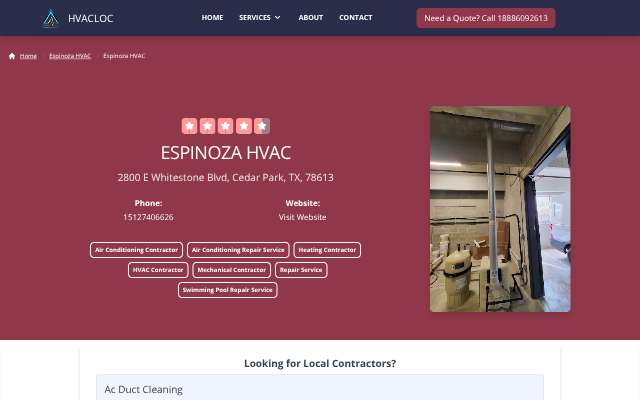Click the second rating star

point(207,126)
